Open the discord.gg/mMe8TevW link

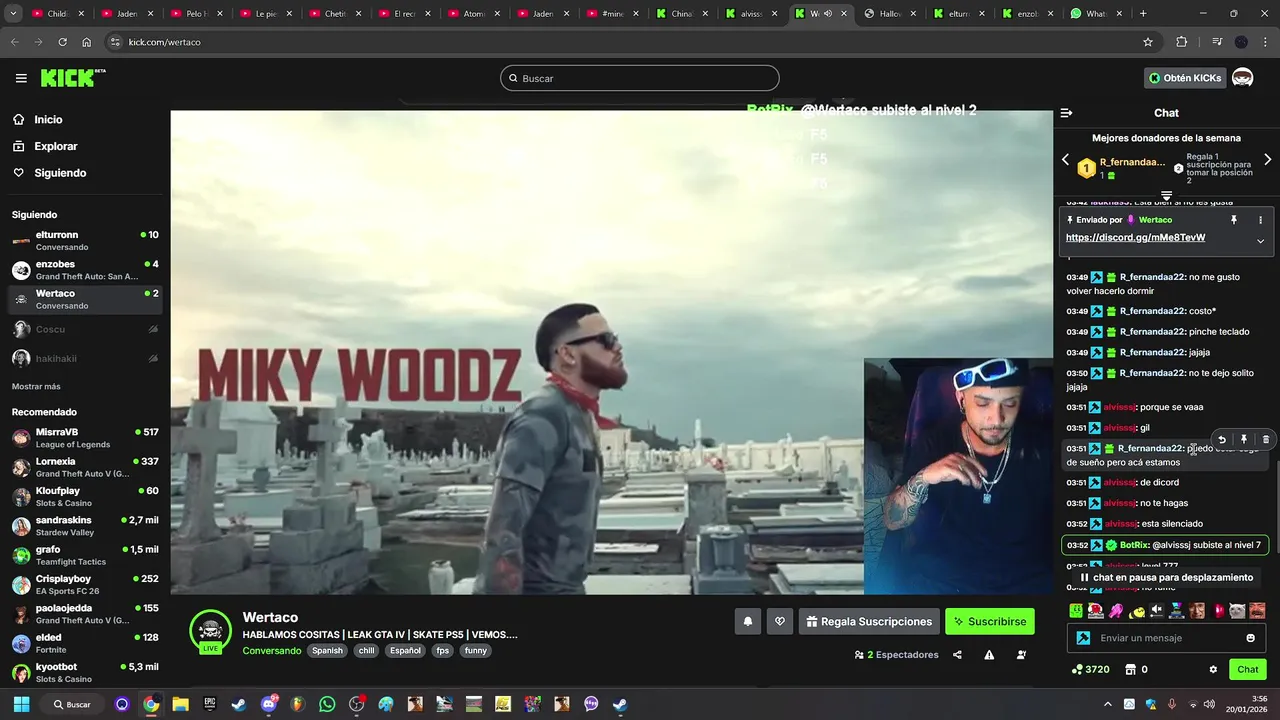coord(1135,238)
